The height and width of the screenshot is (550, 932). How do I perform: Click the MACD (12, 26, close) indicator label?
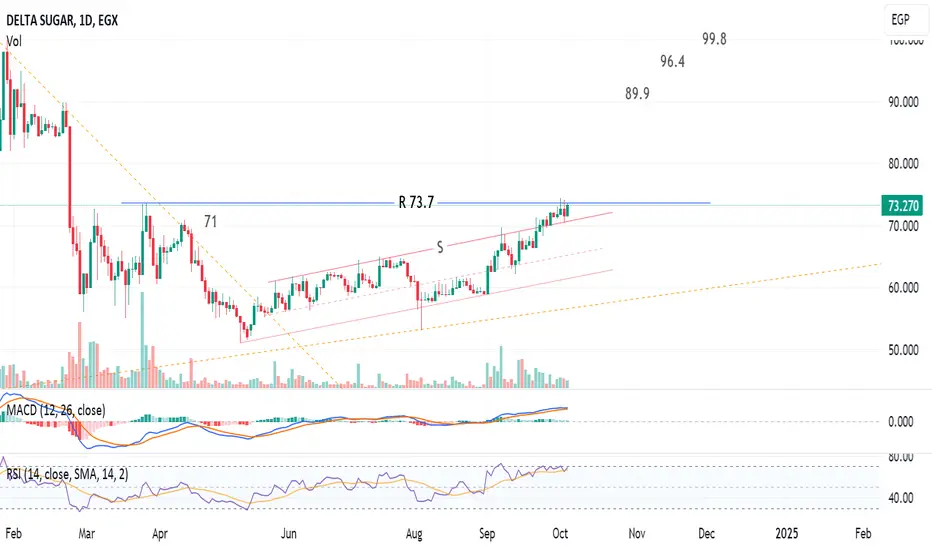point(56,410)
